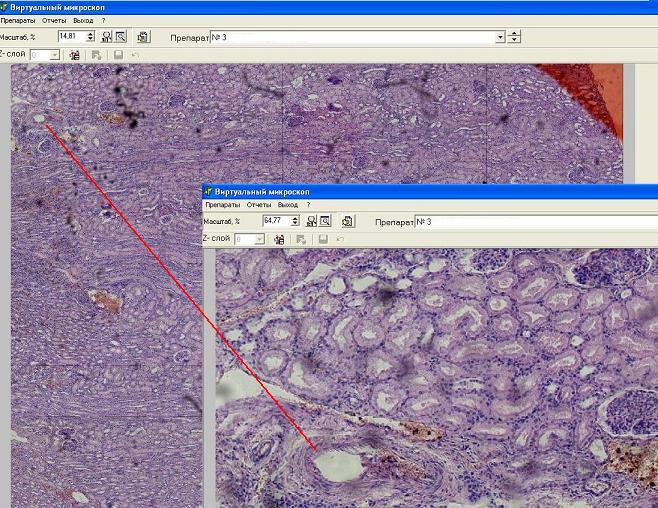The width and height of the screenshot is (658, 508).
Task: Click save diskette icon in back window toolbar
Action: pyautogui.click(x=118, y=55)
